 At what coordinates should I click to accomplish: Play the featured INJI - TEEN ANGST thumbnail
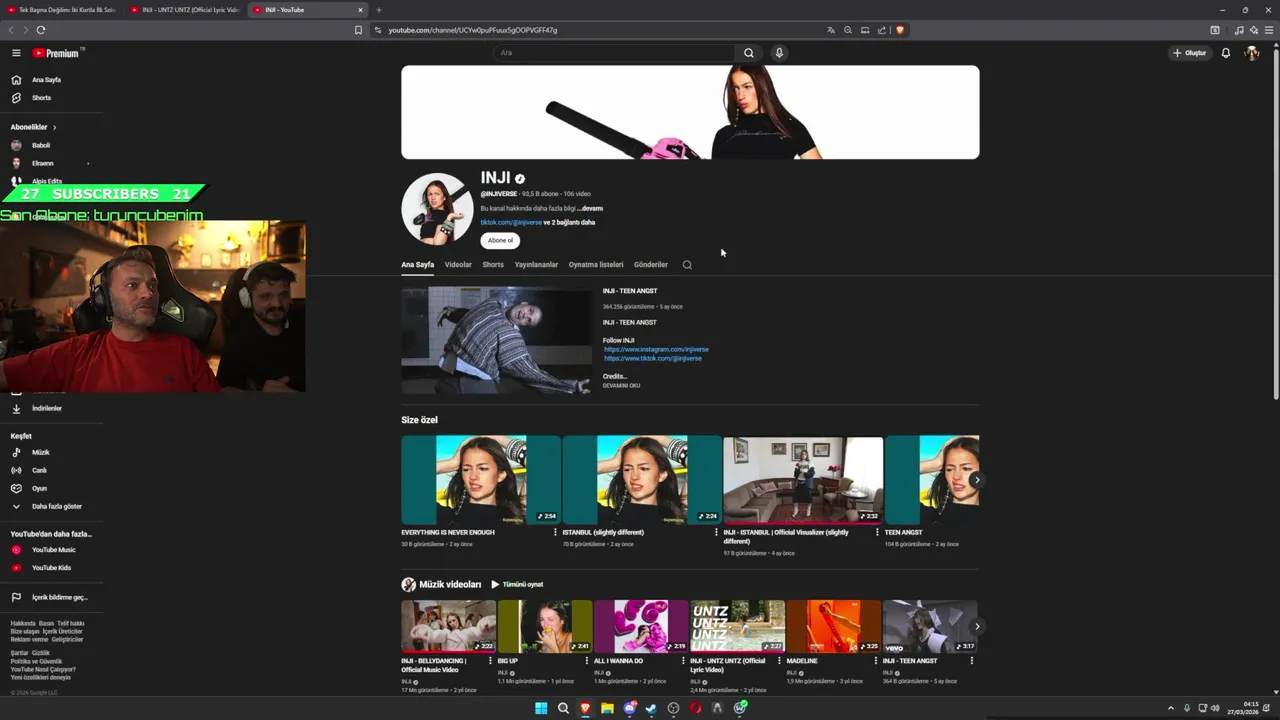(496, 341)
